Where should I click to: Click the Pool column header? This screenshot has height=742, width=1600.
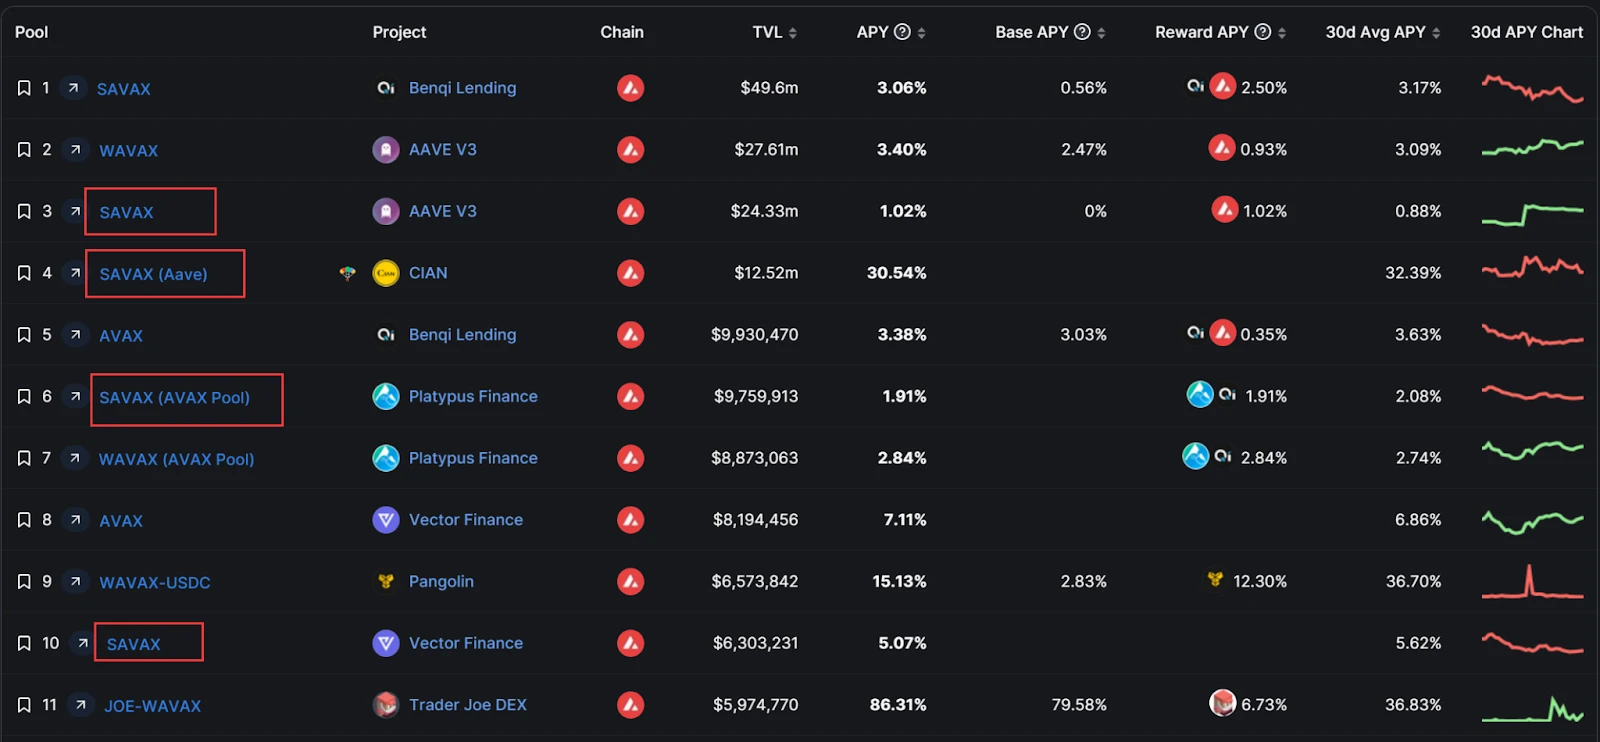31,32
